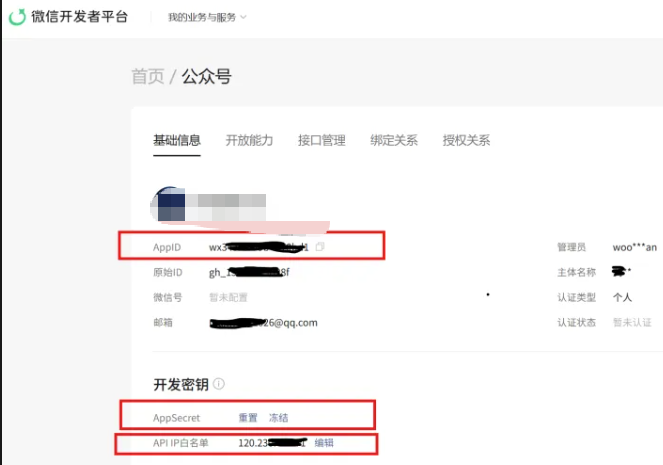Click the 微信开发者平台 title text

coord(79,17)
